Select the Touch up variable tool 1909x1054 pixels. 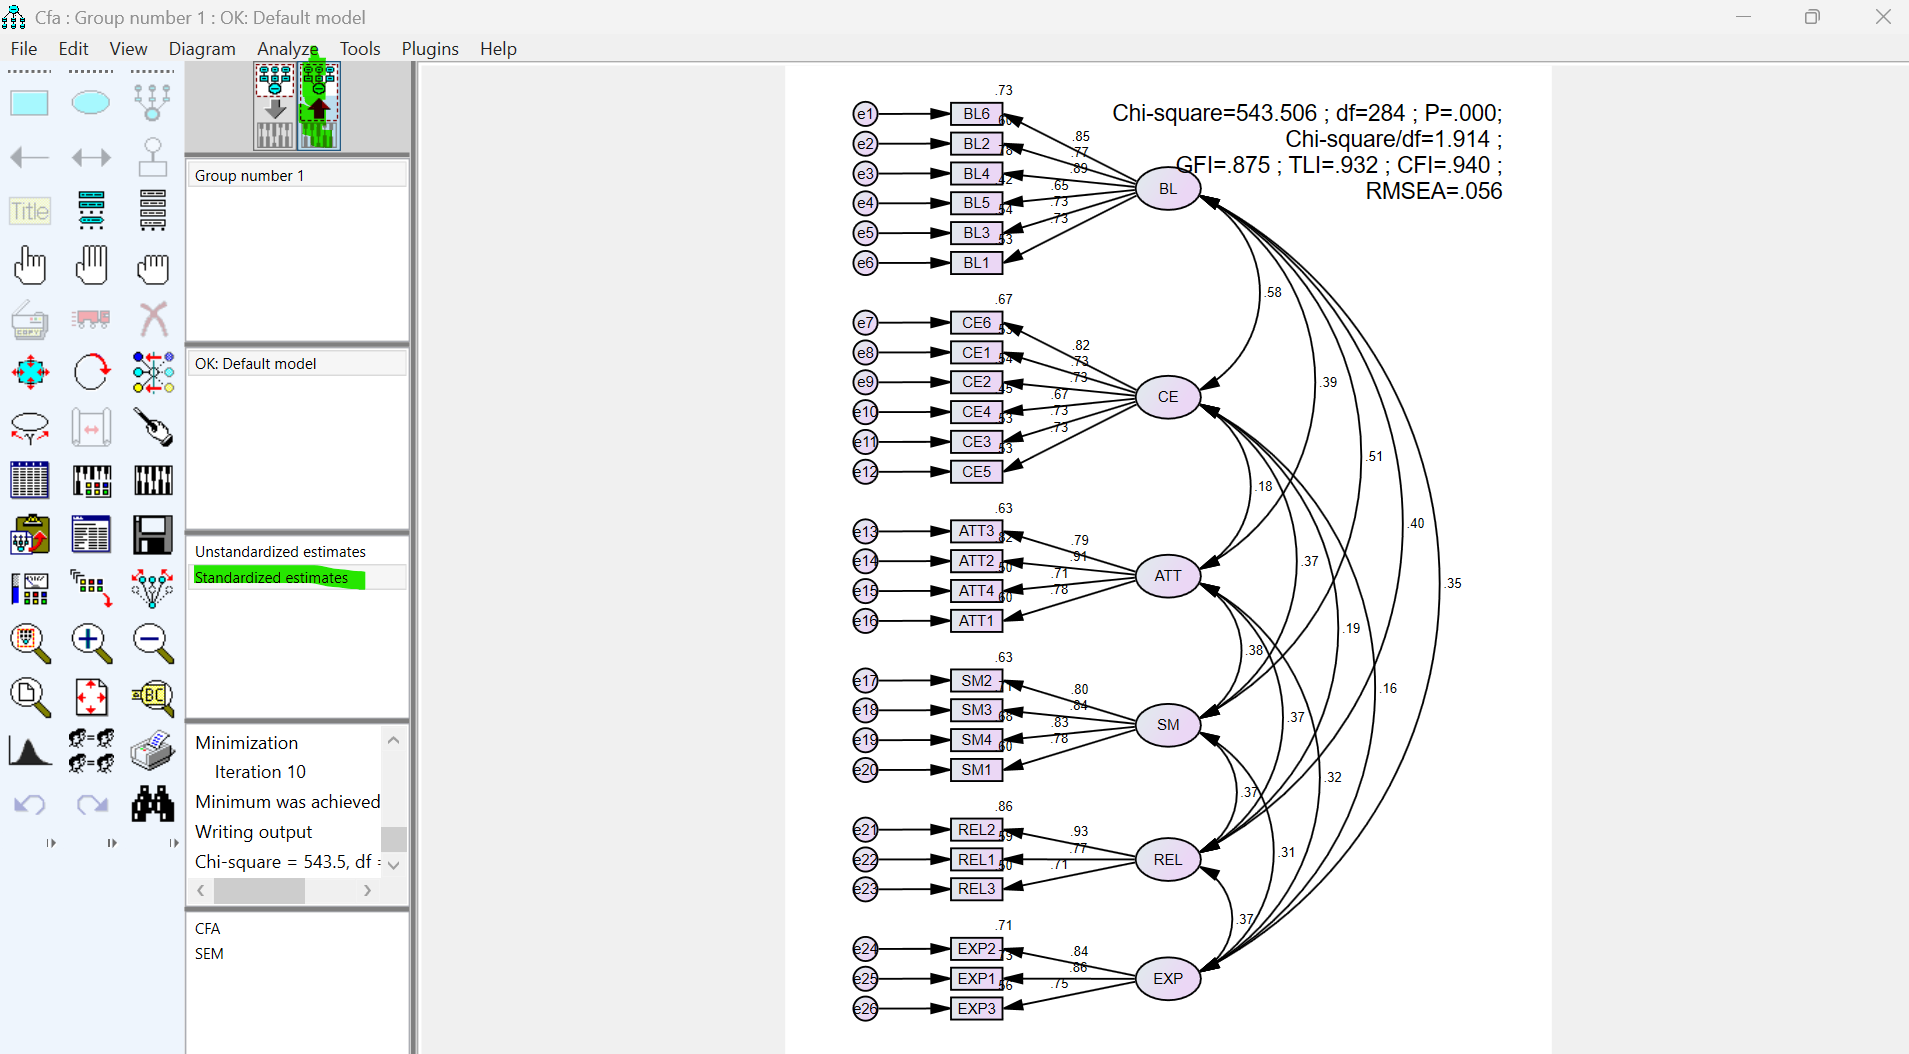coord(152,427)
